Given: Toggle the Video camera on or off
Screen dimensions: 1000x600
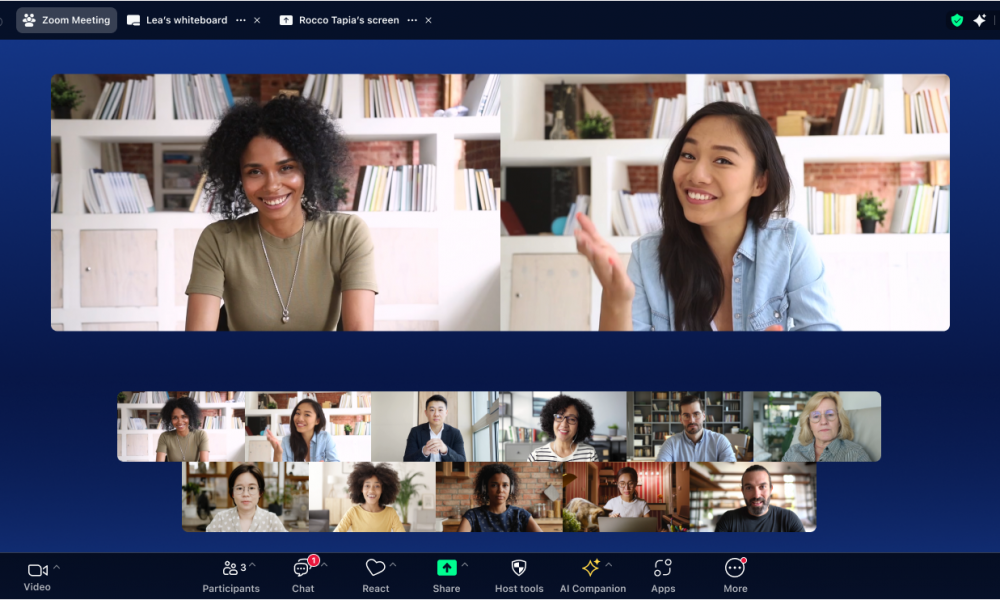Looking at the screenshot, I should tap(37, 569).
